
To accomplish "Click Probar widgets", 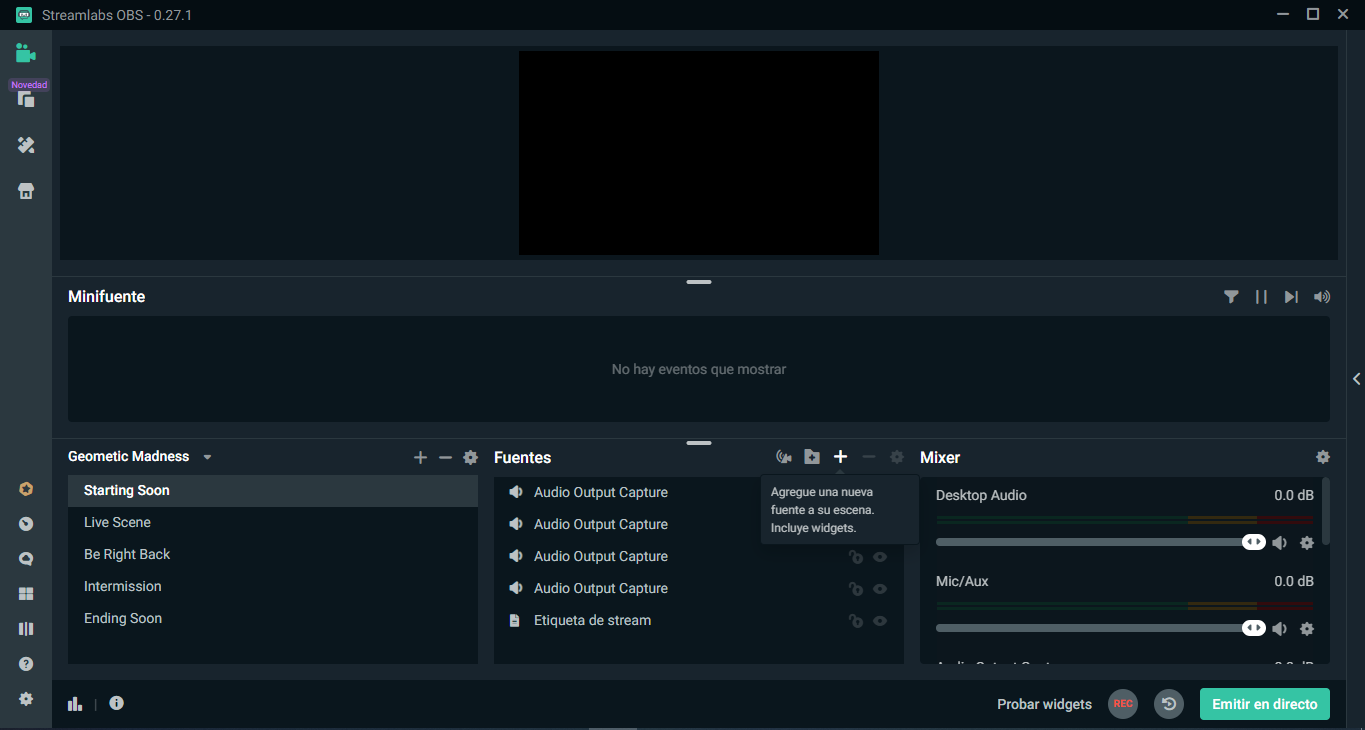I will 1044,704.
